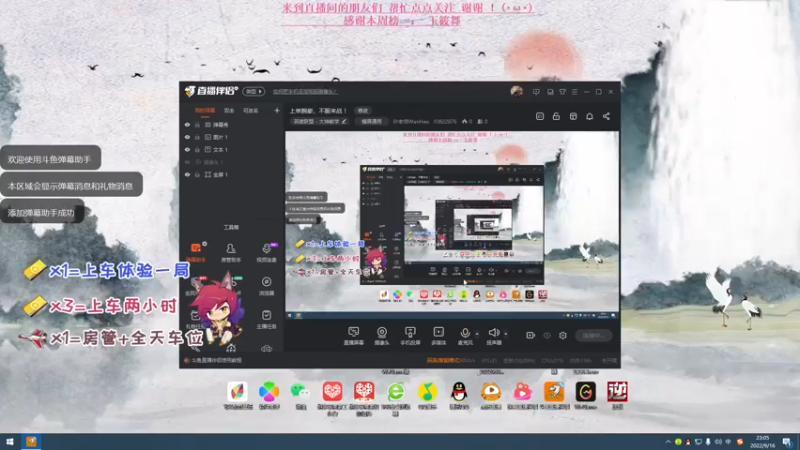Show the hidden 摄像头 1 source
The width and height of the screenshot is (800, 450).
pos(187,162)
